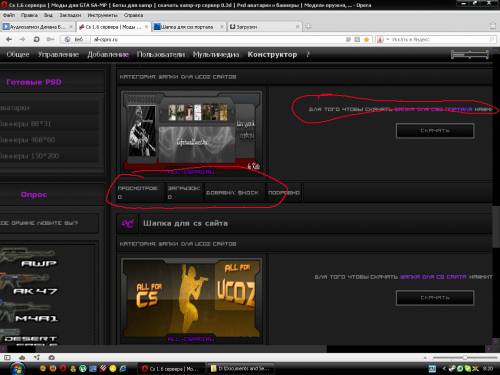Reload the page with the refresh icon

click(36, 39)
